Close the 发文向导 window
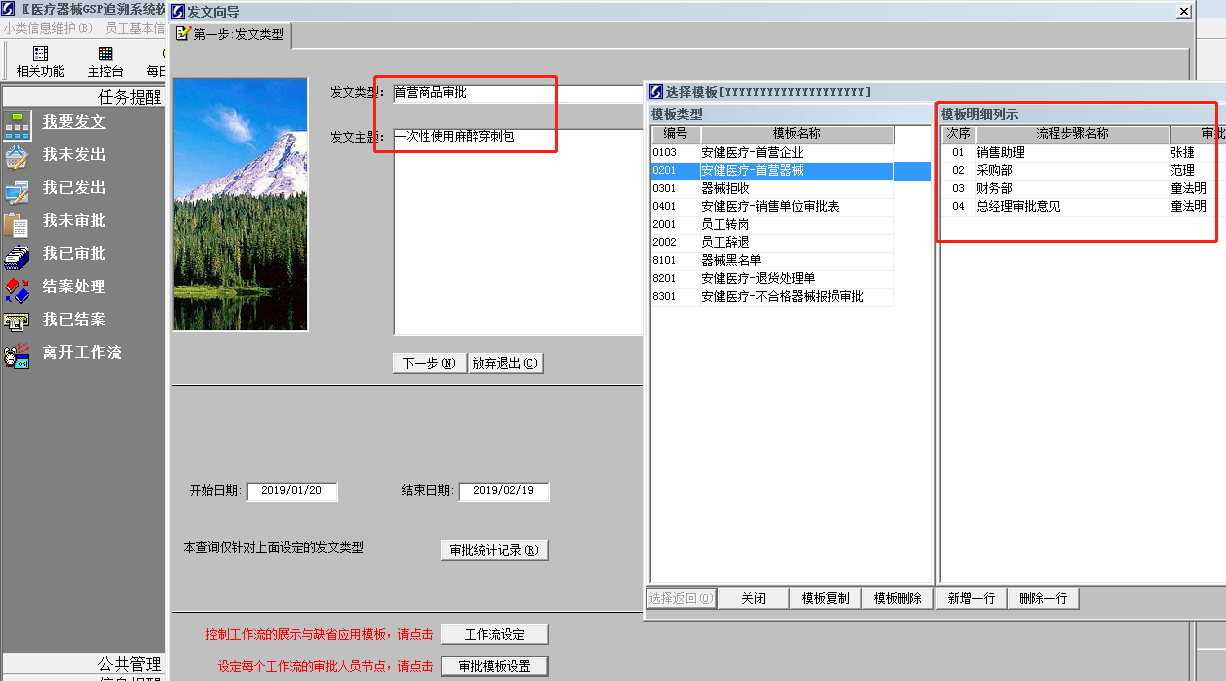 (1184, 11)
